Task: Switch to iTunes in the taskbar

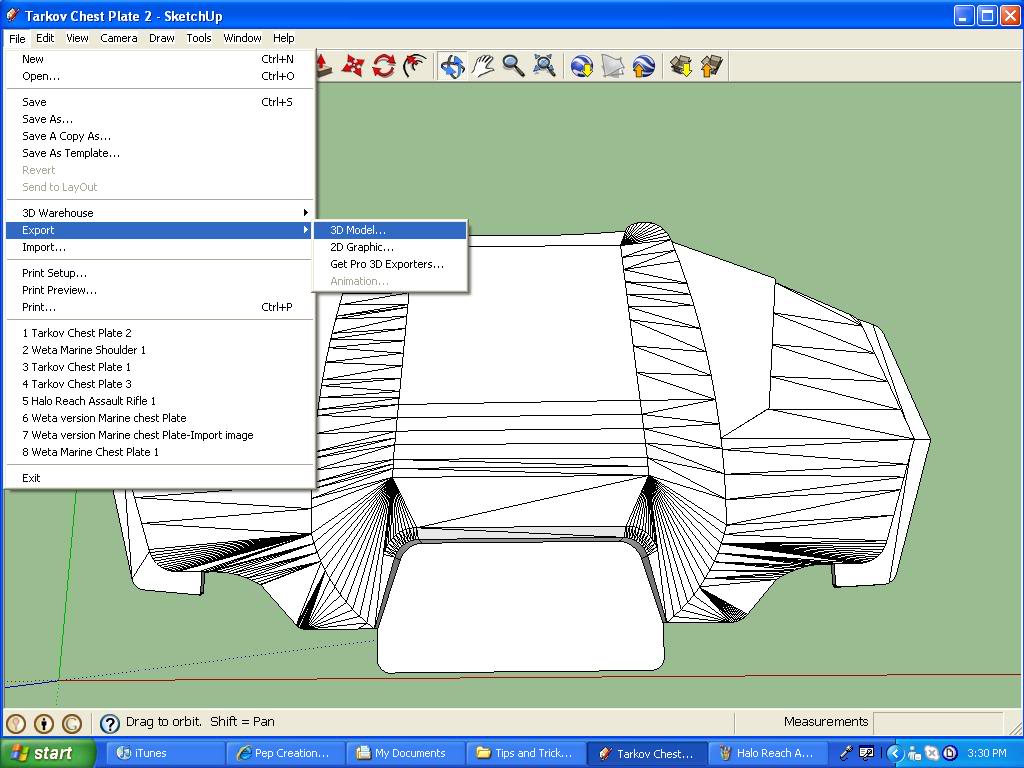Action: tap(163, 753)
